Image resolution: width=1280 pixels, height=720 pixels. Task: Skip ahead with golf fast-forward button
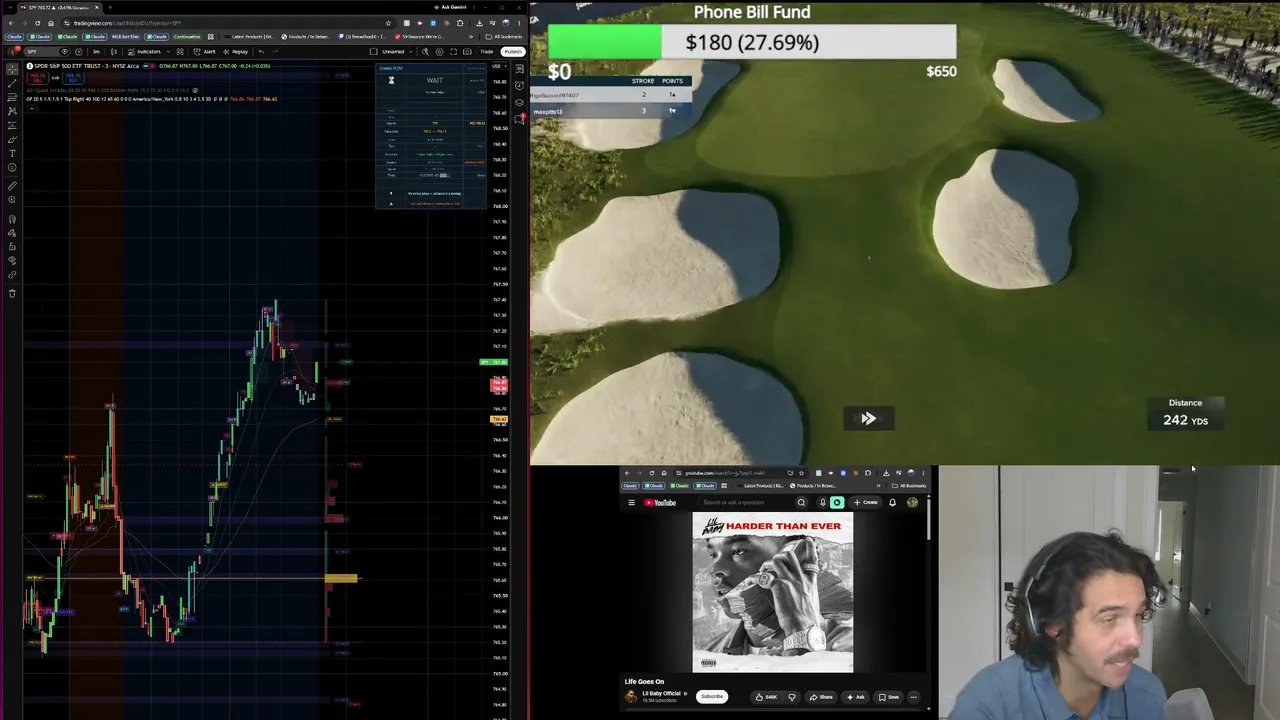[x=868, y=419]
